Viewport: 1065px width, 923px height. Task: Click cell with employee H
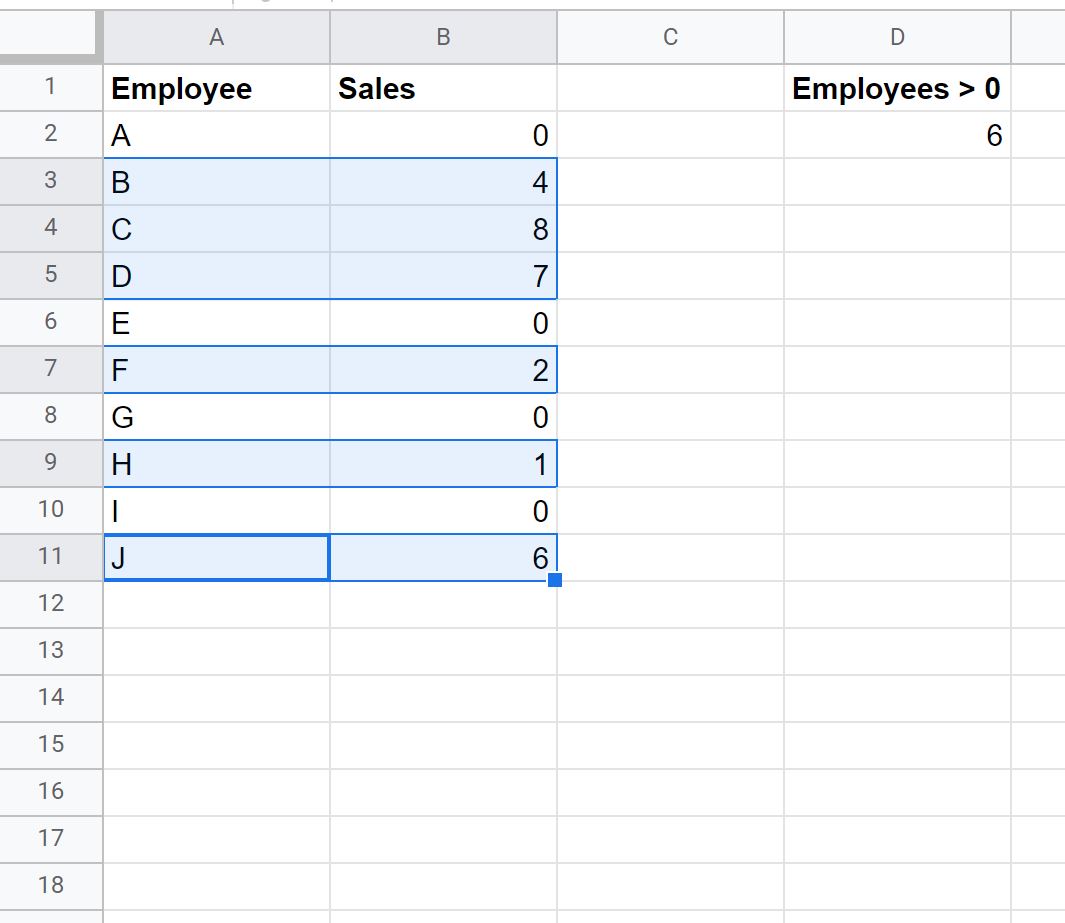click(217, 463)
